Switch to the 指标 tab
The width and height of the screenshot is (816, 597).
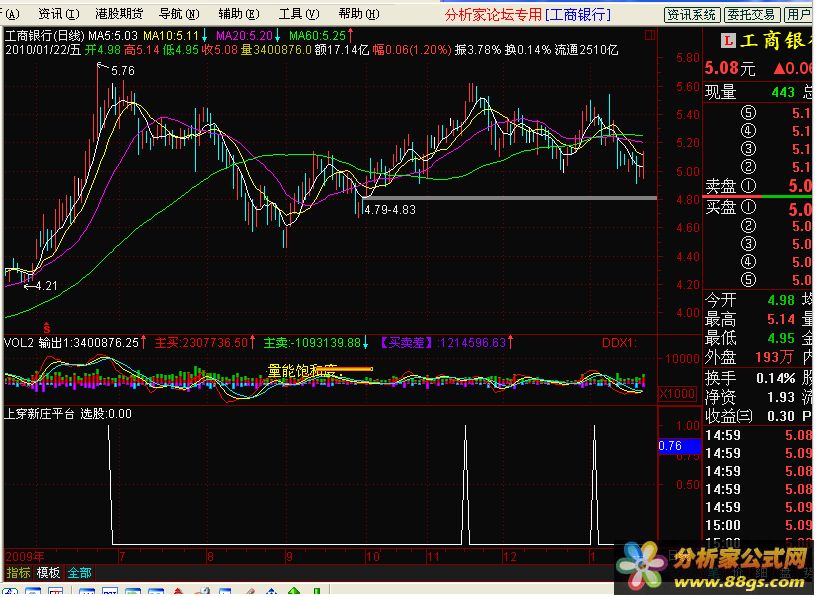click(18, 573)
